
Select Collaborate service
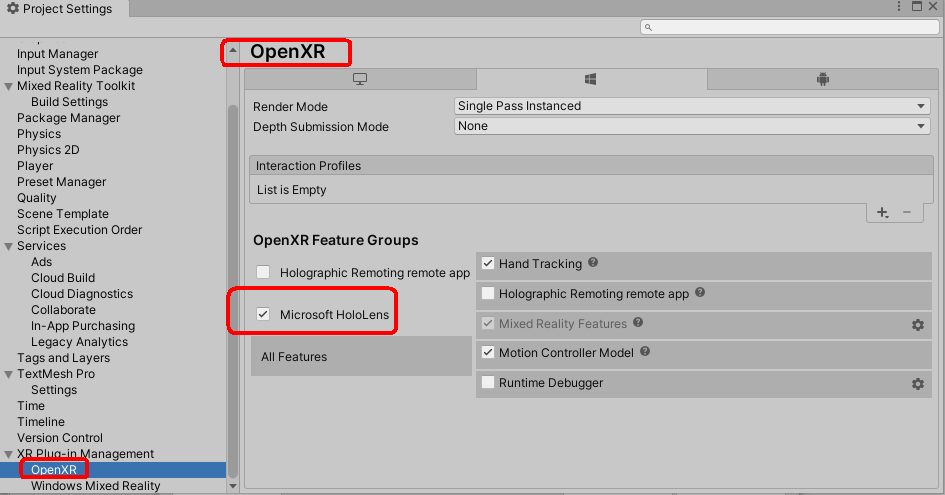pyautogui.click(x=63, y=310)
